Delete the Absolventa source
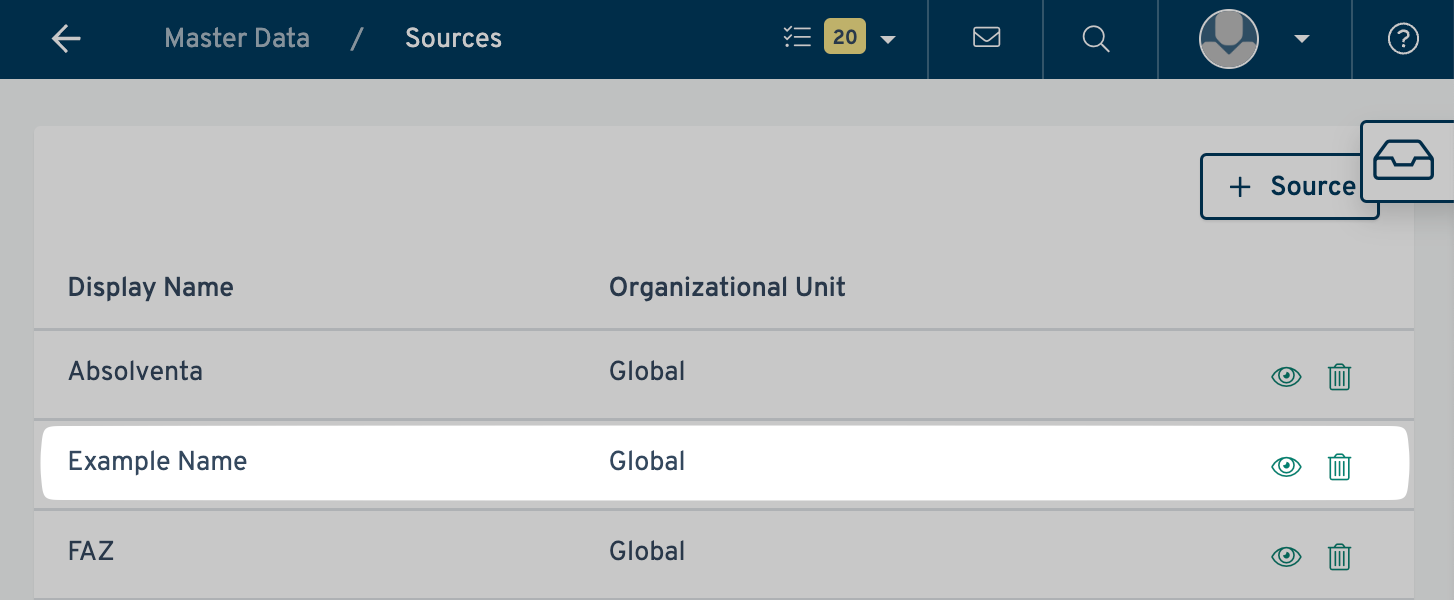The image size is (1454, 600). 1339,377
